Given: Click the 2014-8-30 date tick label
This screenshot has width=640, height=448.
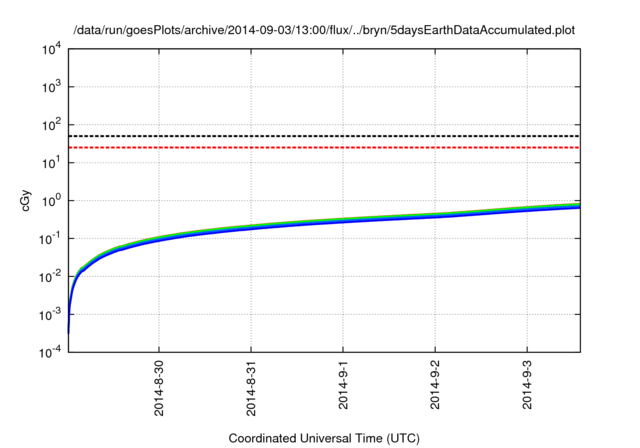Looking at the screenshot, I should point(159,388).
